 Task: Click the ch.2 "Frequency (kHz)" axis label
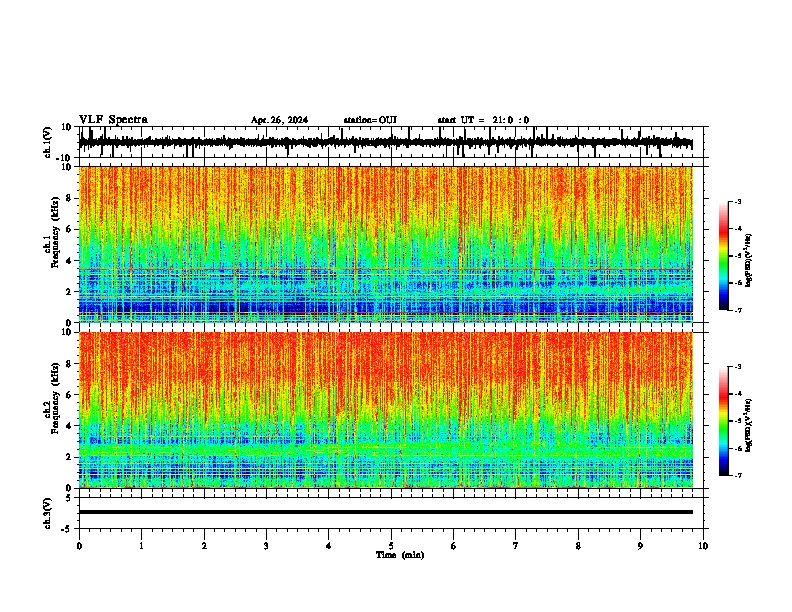pyautogui.click(x=55, y=398)
